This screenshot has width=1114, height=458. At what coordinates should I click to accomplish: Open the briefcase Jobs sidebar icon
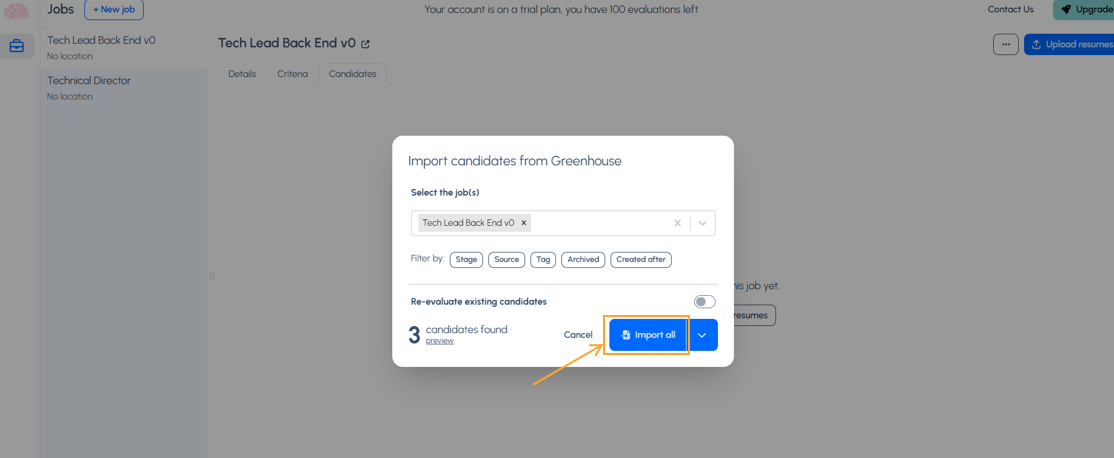[x=16, y=46]
